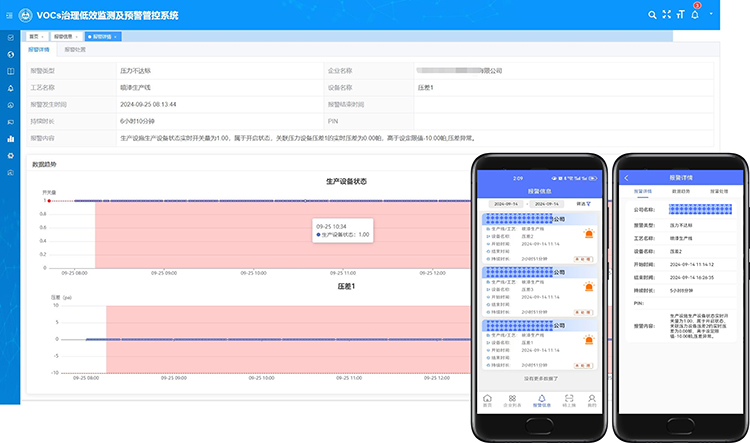Open notifications bell with red badge
The height and width of the screenshot is (443, 750).
pos(695,14)
